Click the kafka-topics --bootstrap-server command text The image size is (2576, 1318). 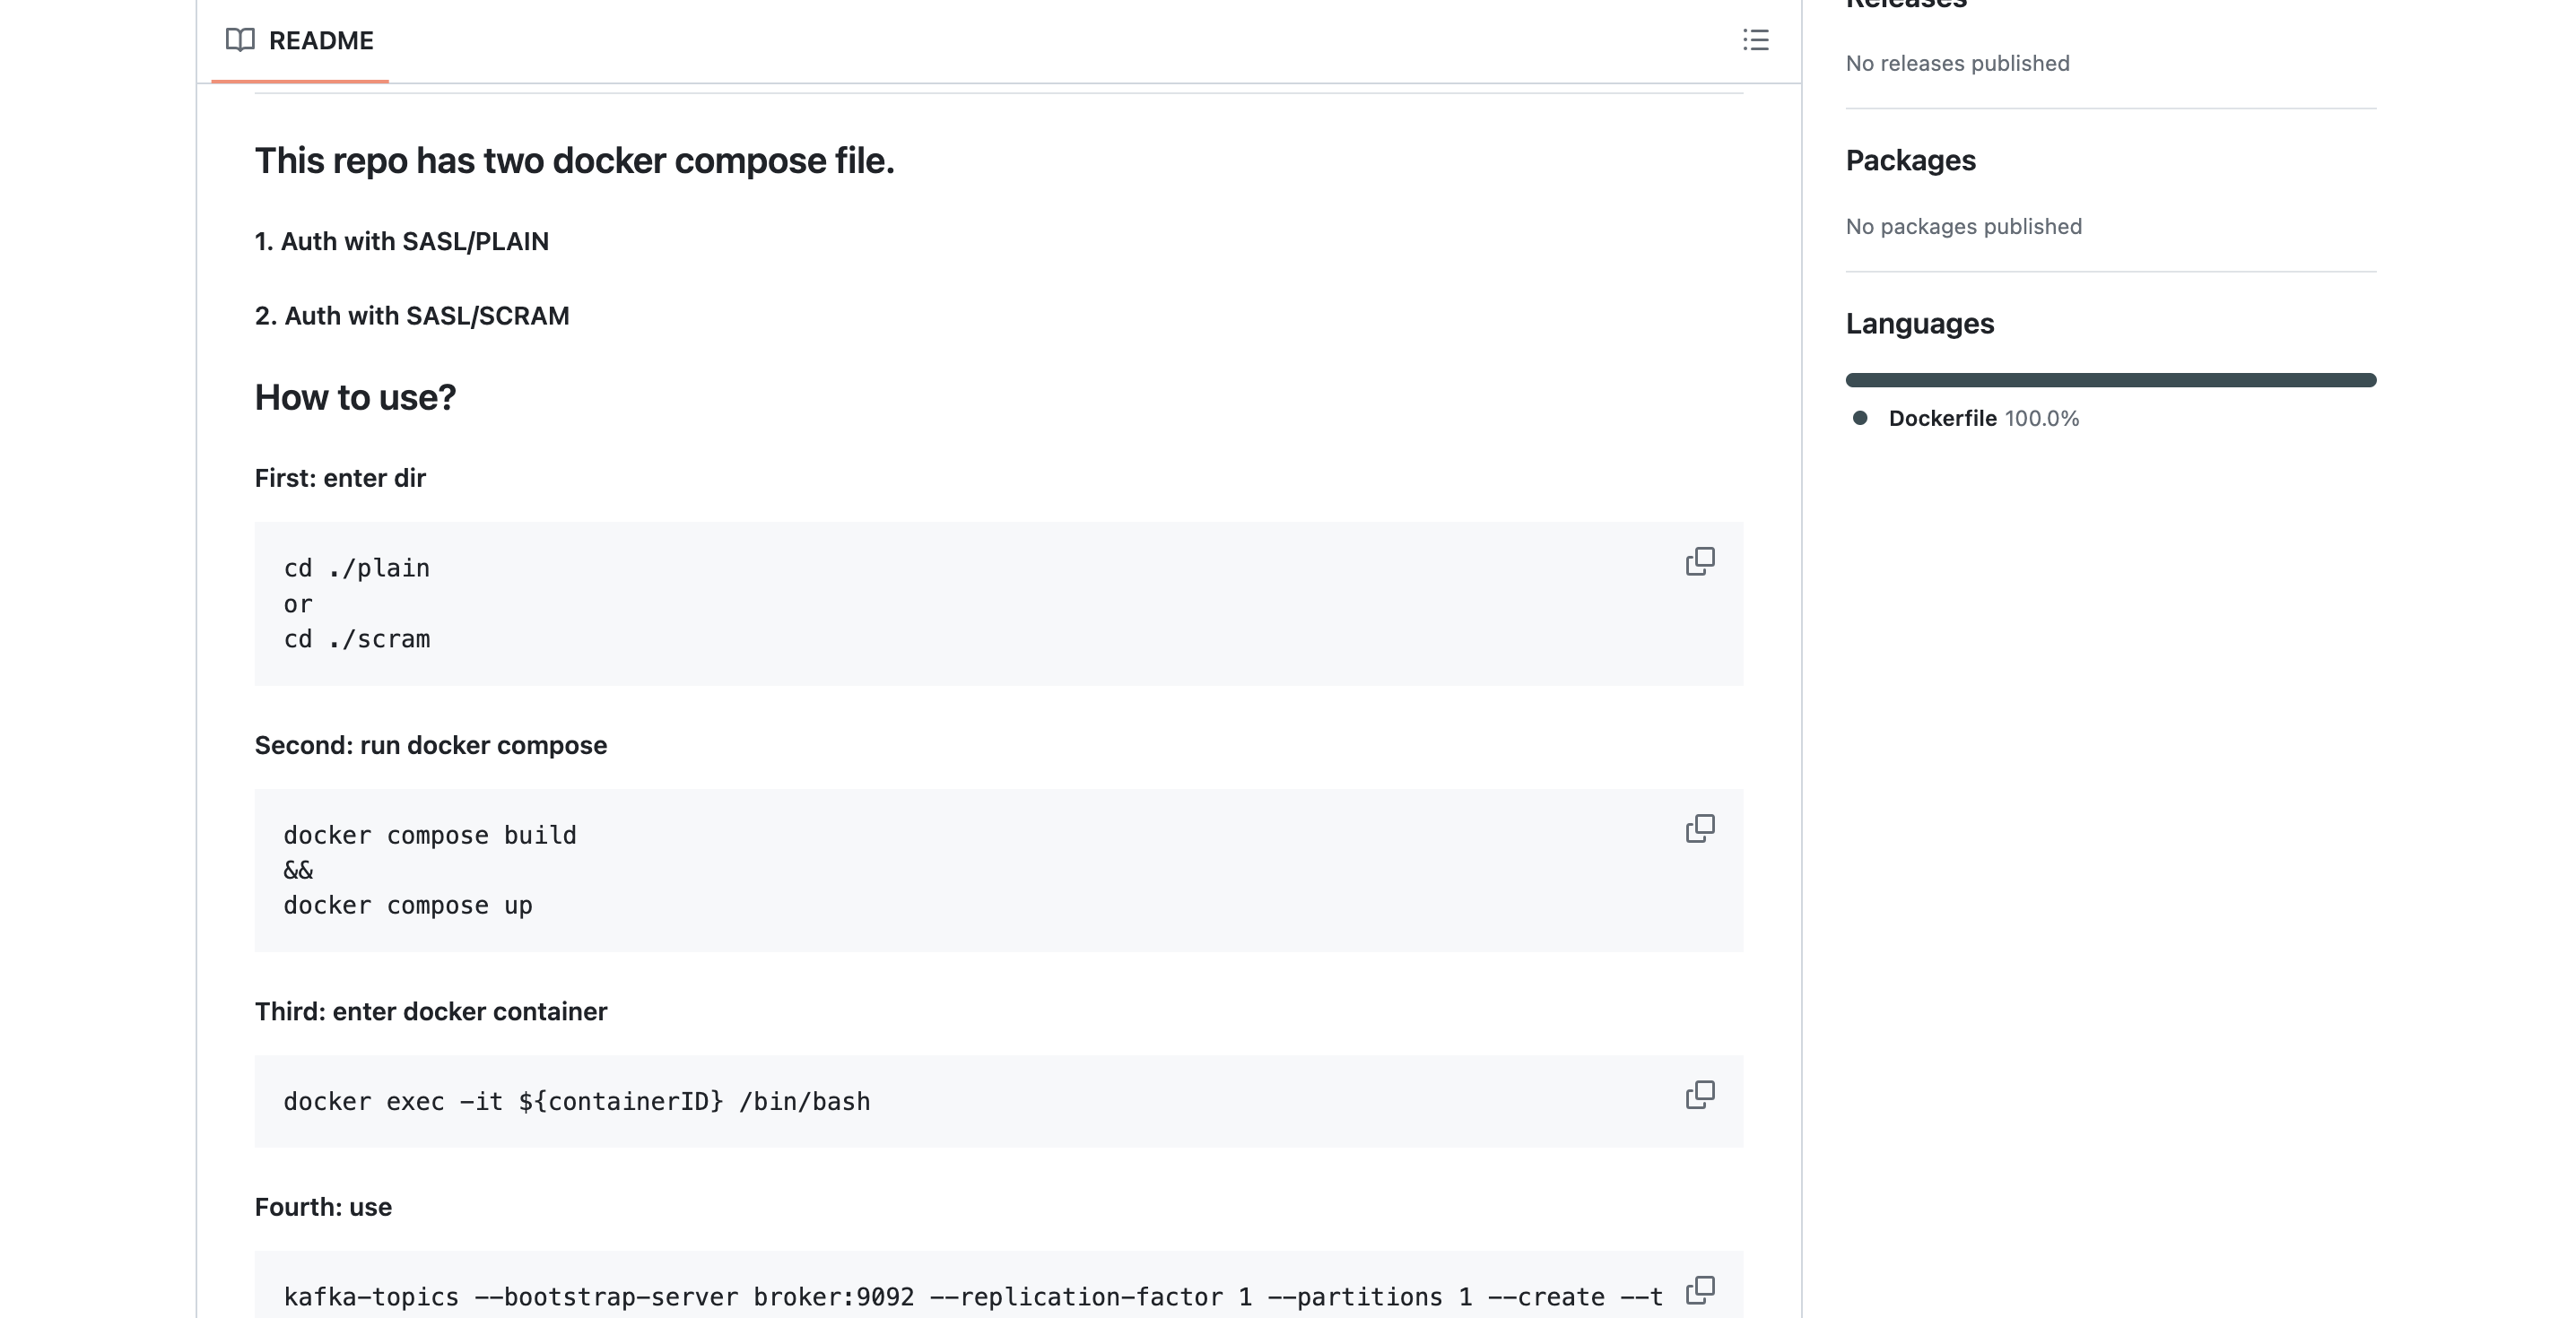click(973, 1297)
